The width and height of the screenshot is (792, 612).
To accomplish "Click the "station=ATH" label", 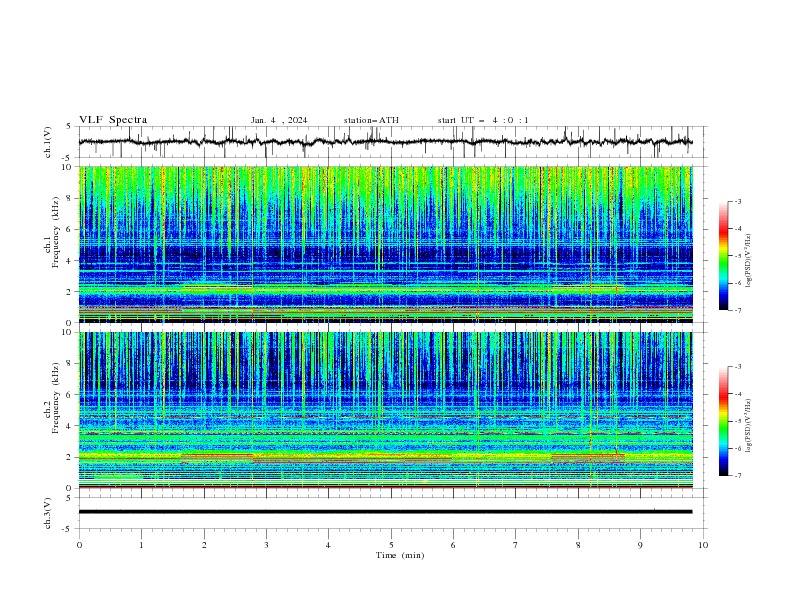I will pos(371,120).
